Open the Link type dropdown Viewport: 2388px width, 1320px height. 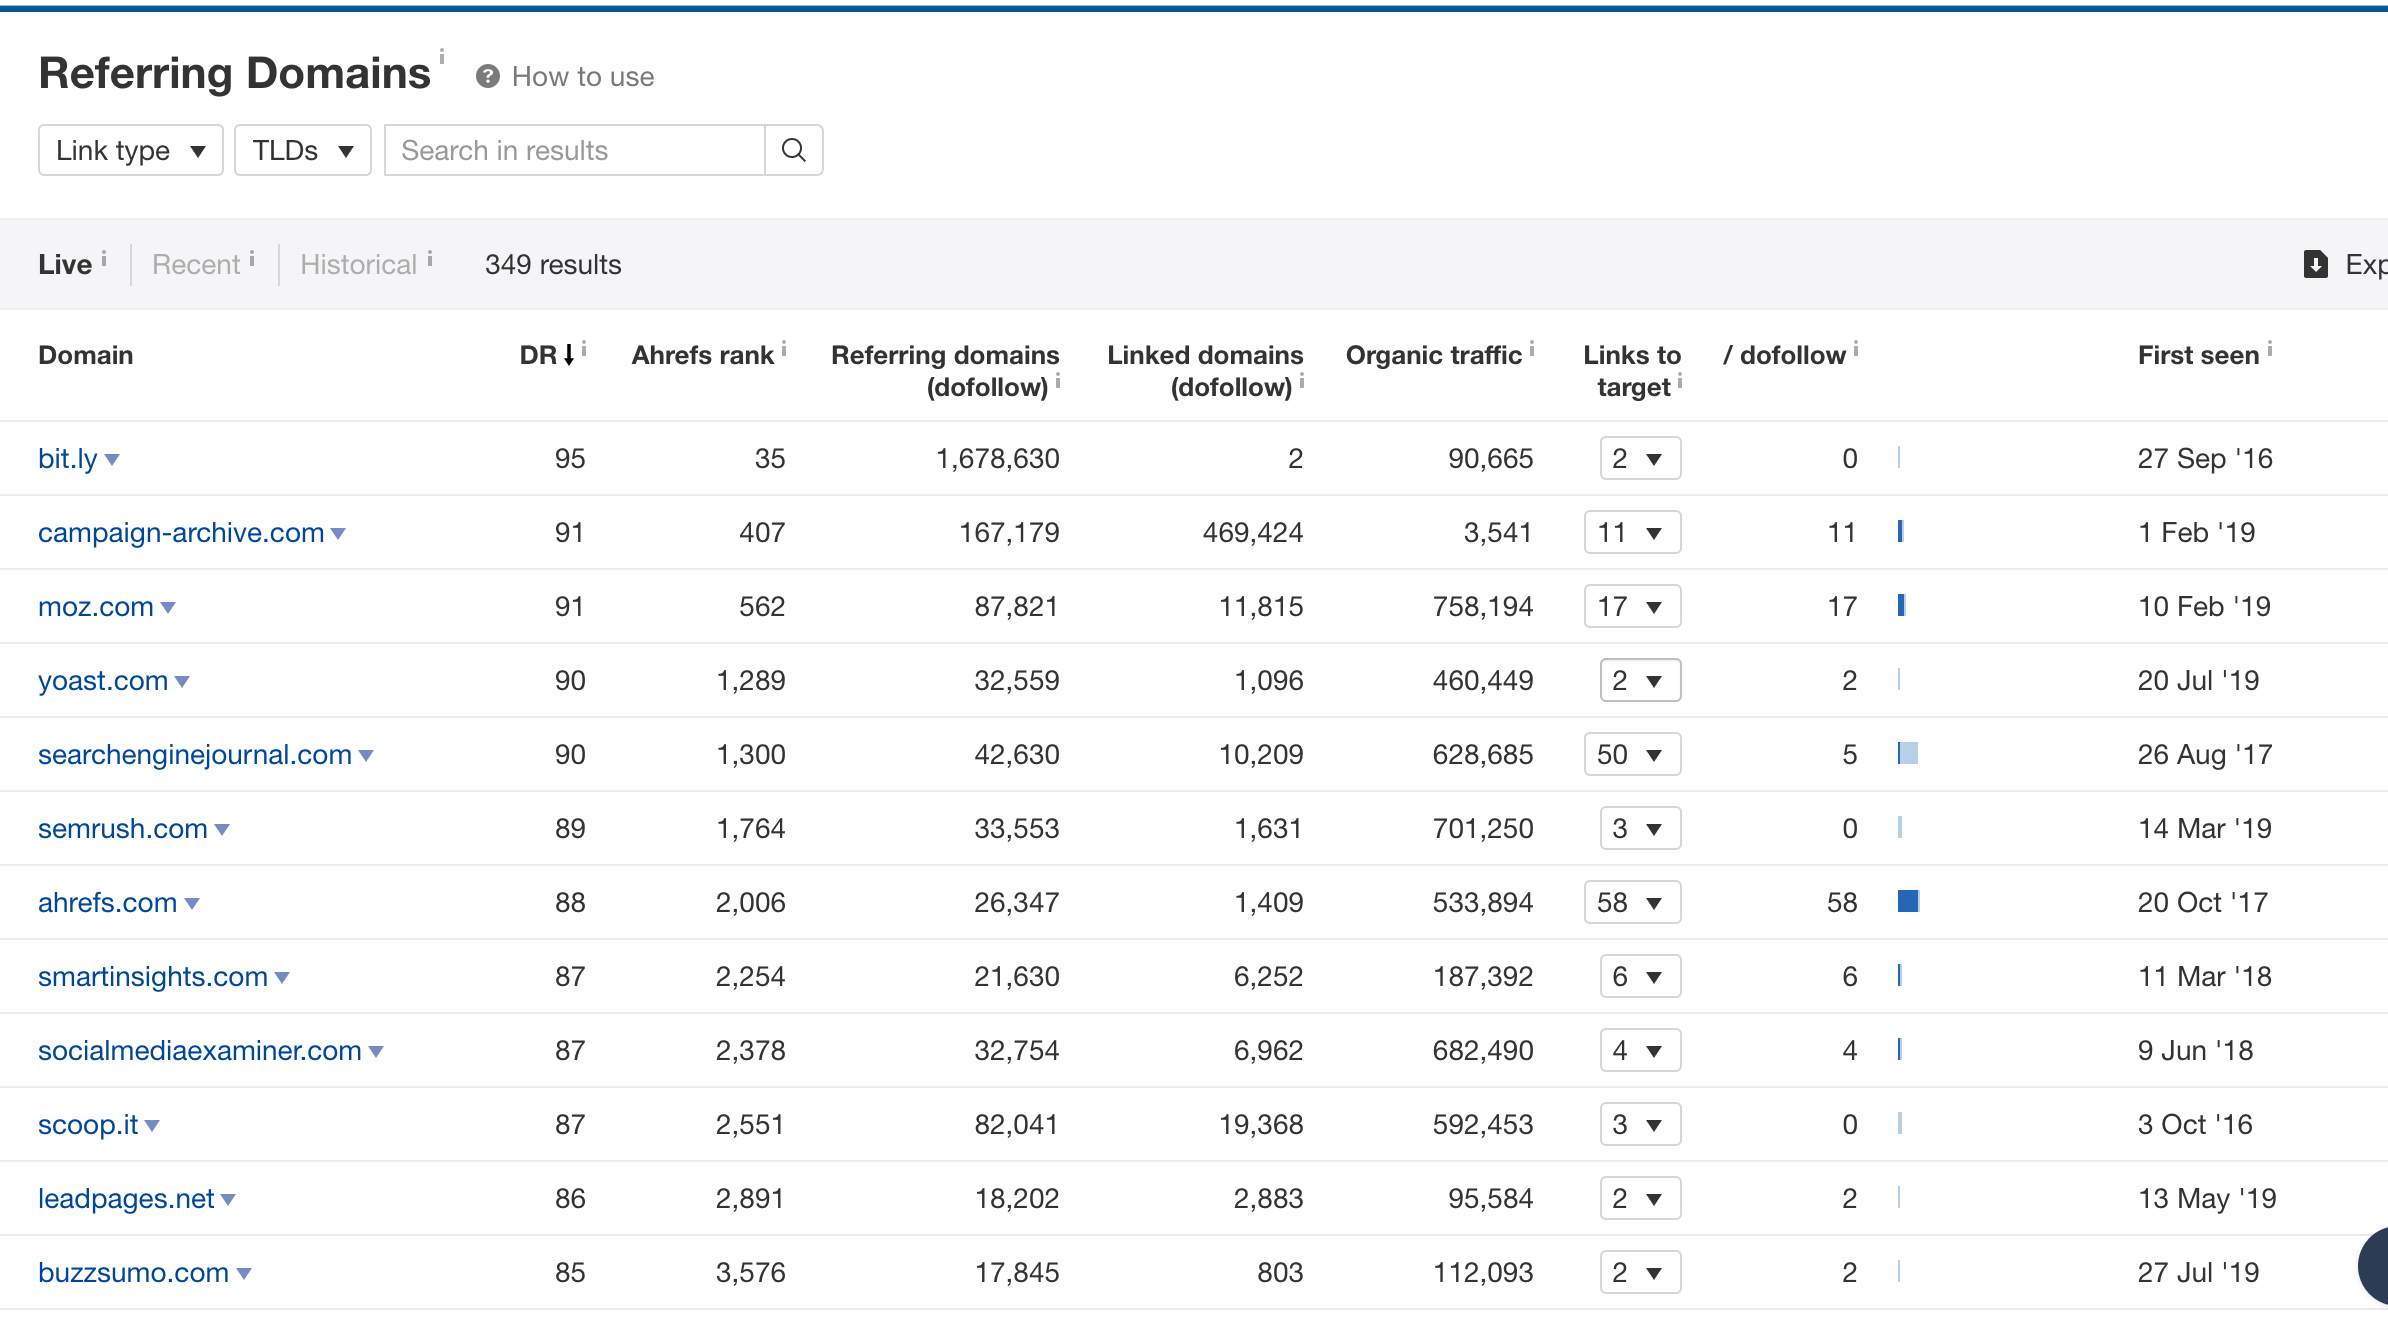(x=130, y=150)
